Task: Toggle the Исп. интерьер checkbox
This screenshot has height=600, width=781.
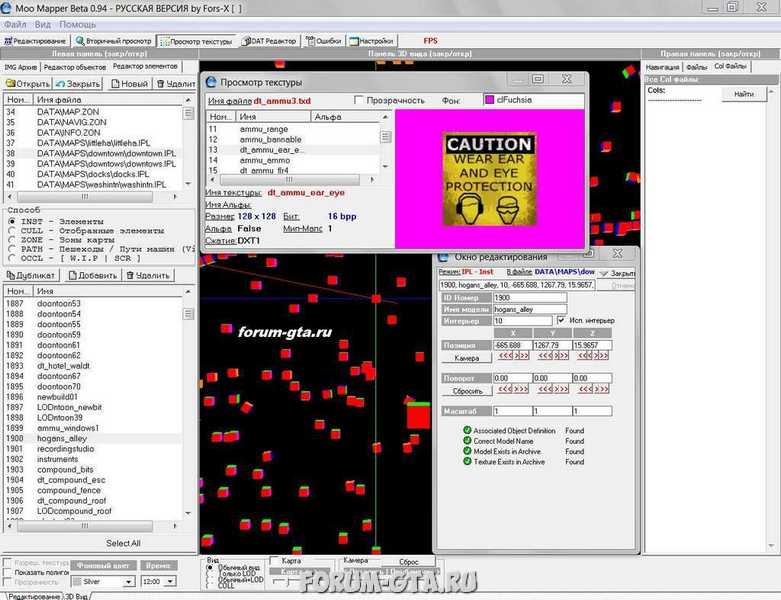Action: click(561, 320)
